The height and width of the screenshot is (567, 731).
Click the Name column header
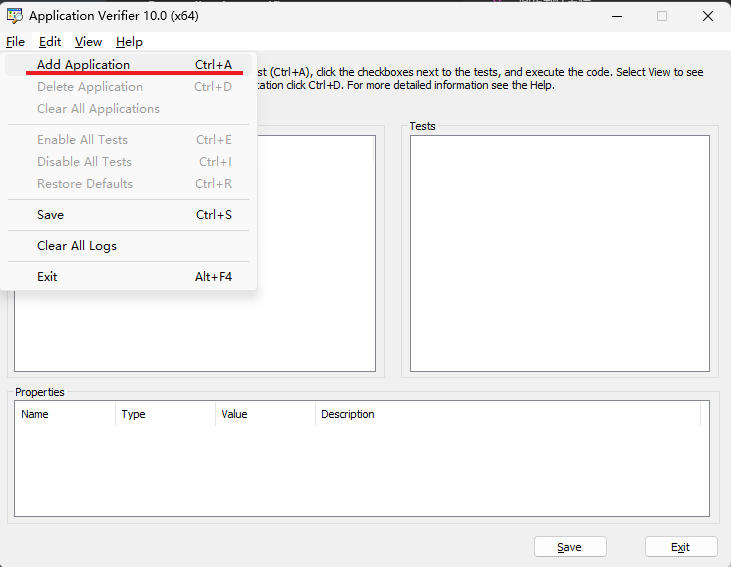[x=65, y=414]
